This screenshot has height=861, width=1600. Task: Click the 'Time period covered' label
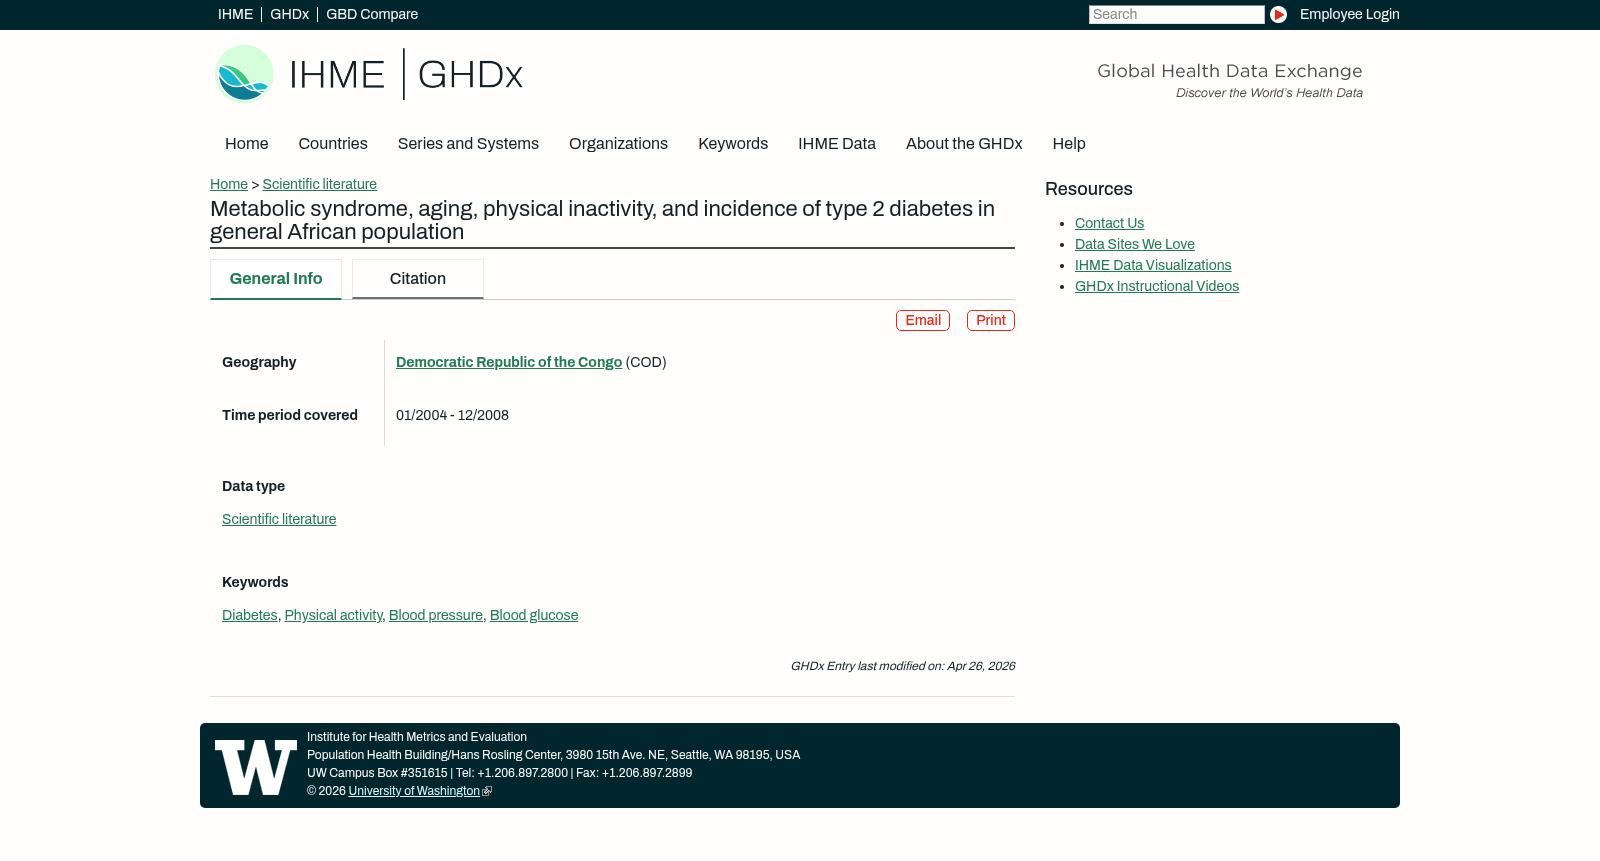[290, 416]
